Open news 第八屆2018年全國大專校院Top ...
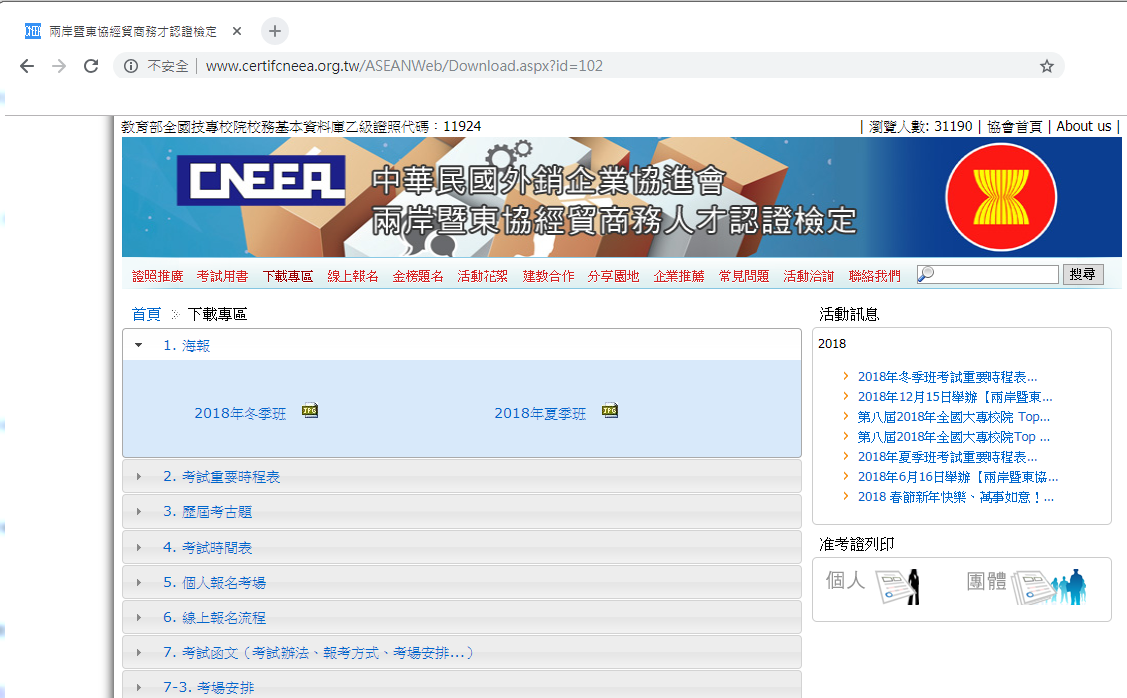Screen dimensions: 1127x698 954,437
